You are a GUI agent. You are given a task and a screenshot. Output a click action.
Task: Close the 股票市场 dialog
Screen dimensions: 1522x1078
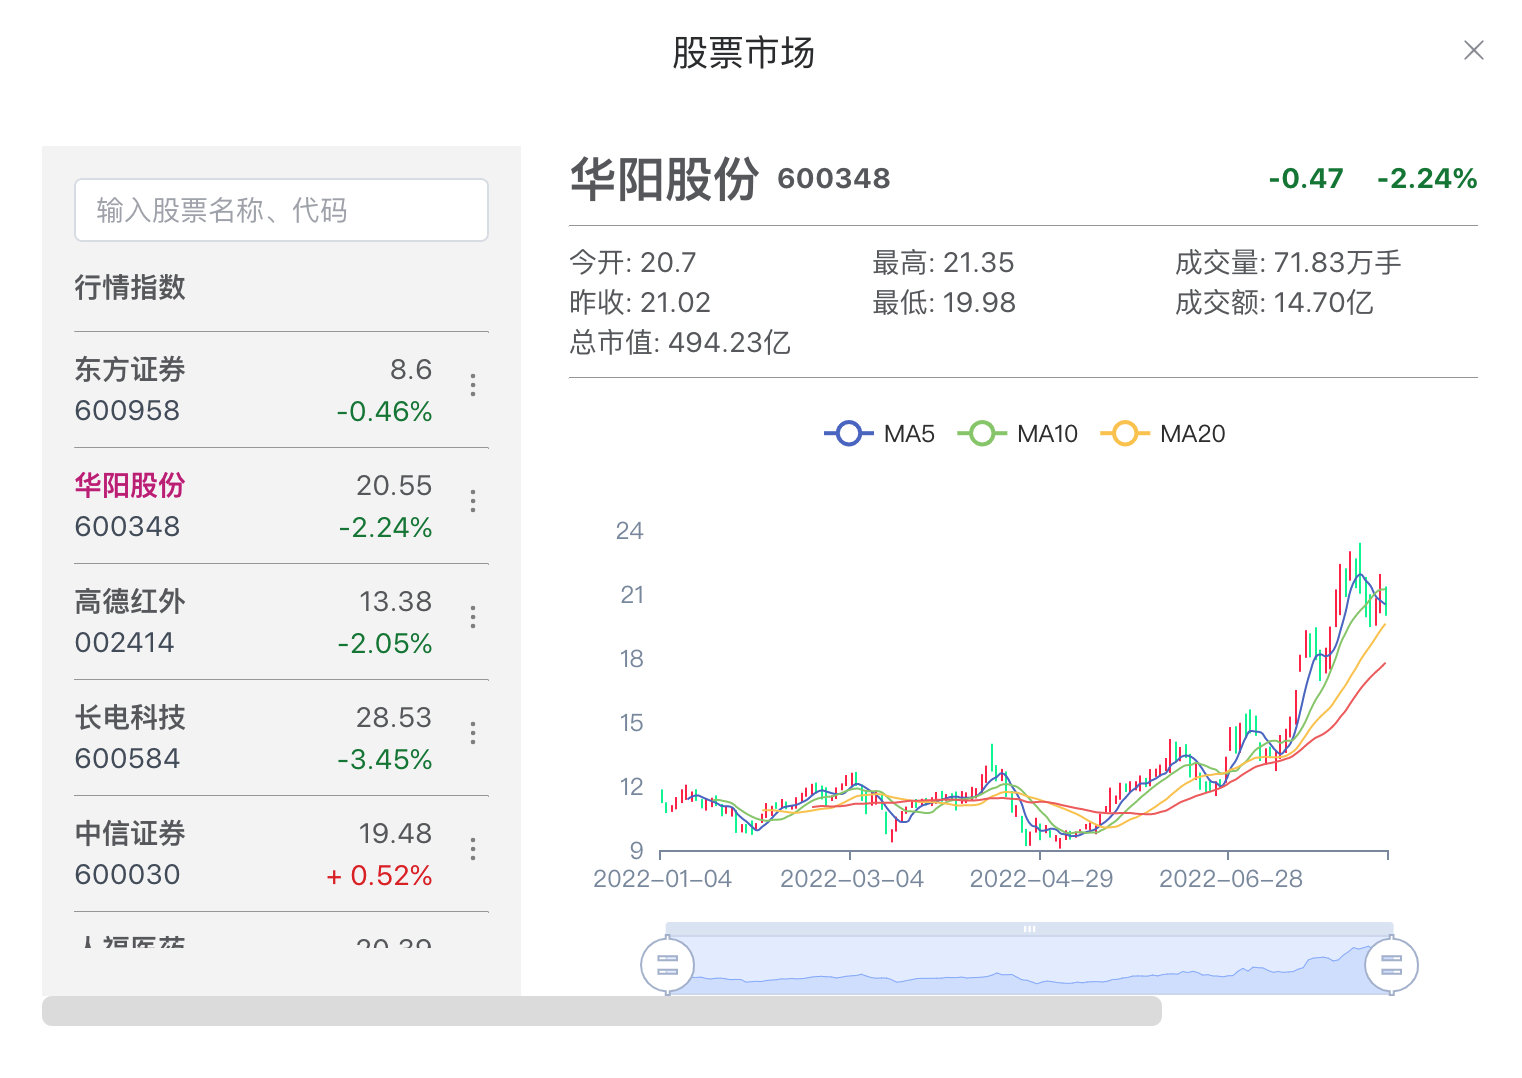coord(1473,50)
